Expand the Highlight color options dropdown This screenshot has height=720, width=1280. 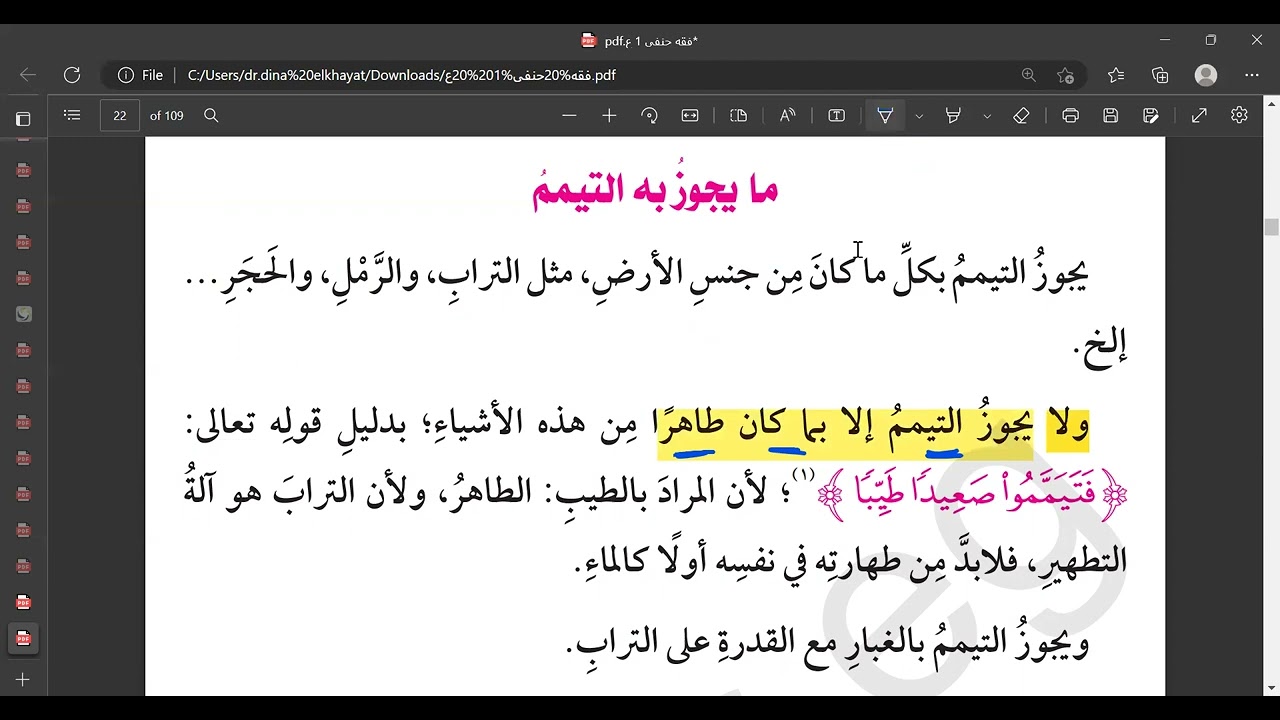click(x=987, y=116)
